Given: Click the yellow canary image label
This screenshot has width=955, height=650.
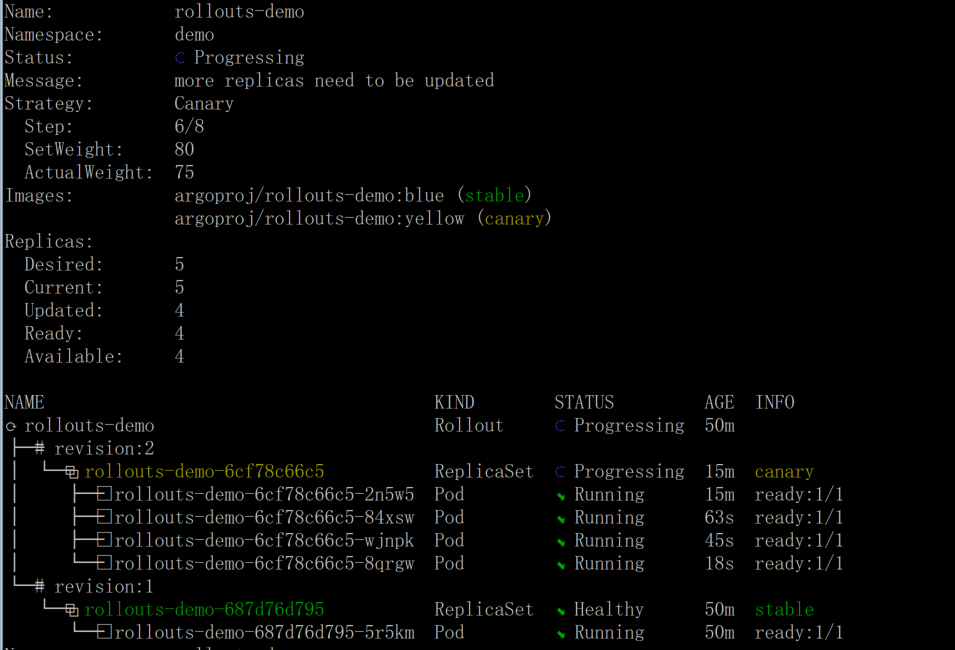Looking at the screenshot, I should click(x=515, y=219).
